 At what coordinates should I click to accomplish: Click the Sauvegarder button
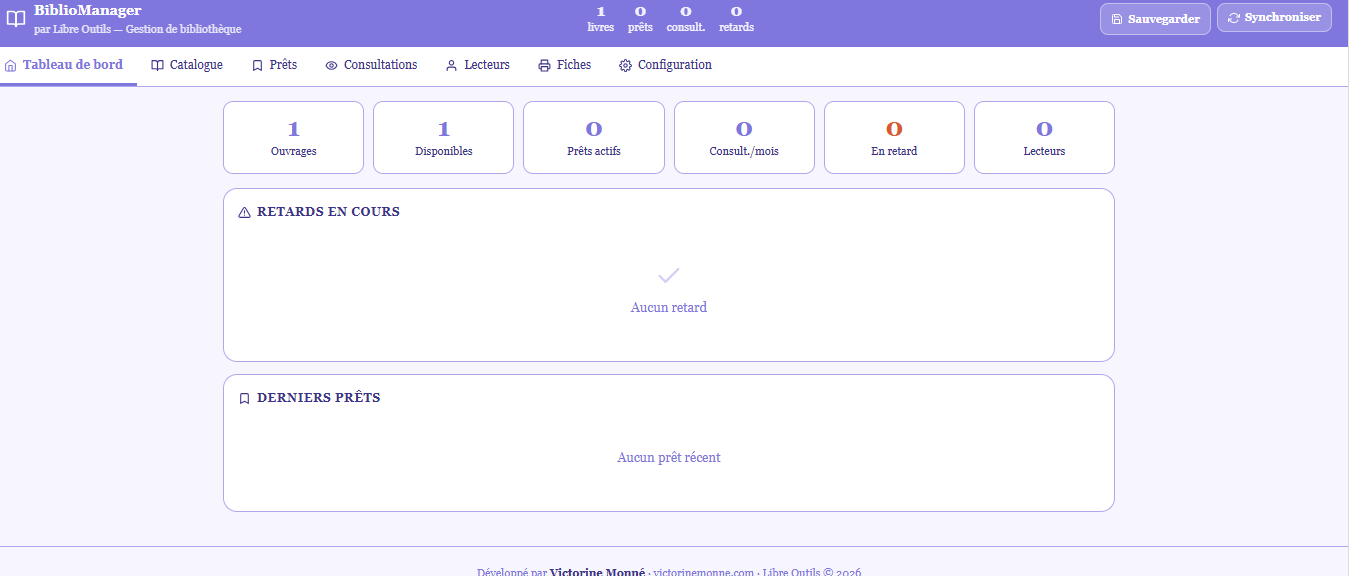tap(1155, 17)
